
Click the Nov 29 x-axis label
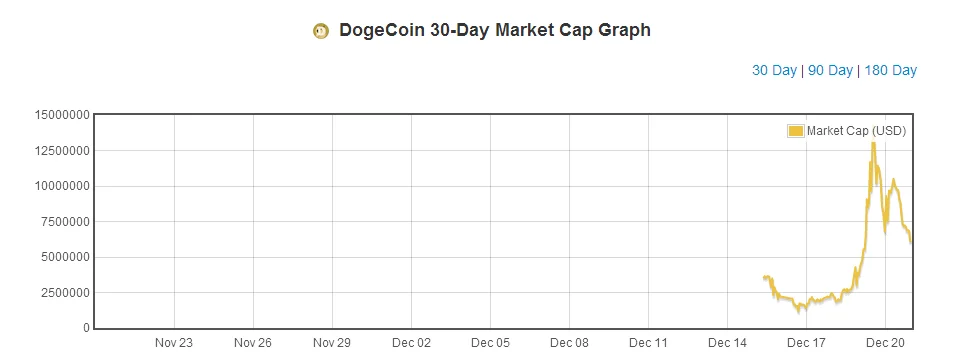click(332, 343)
